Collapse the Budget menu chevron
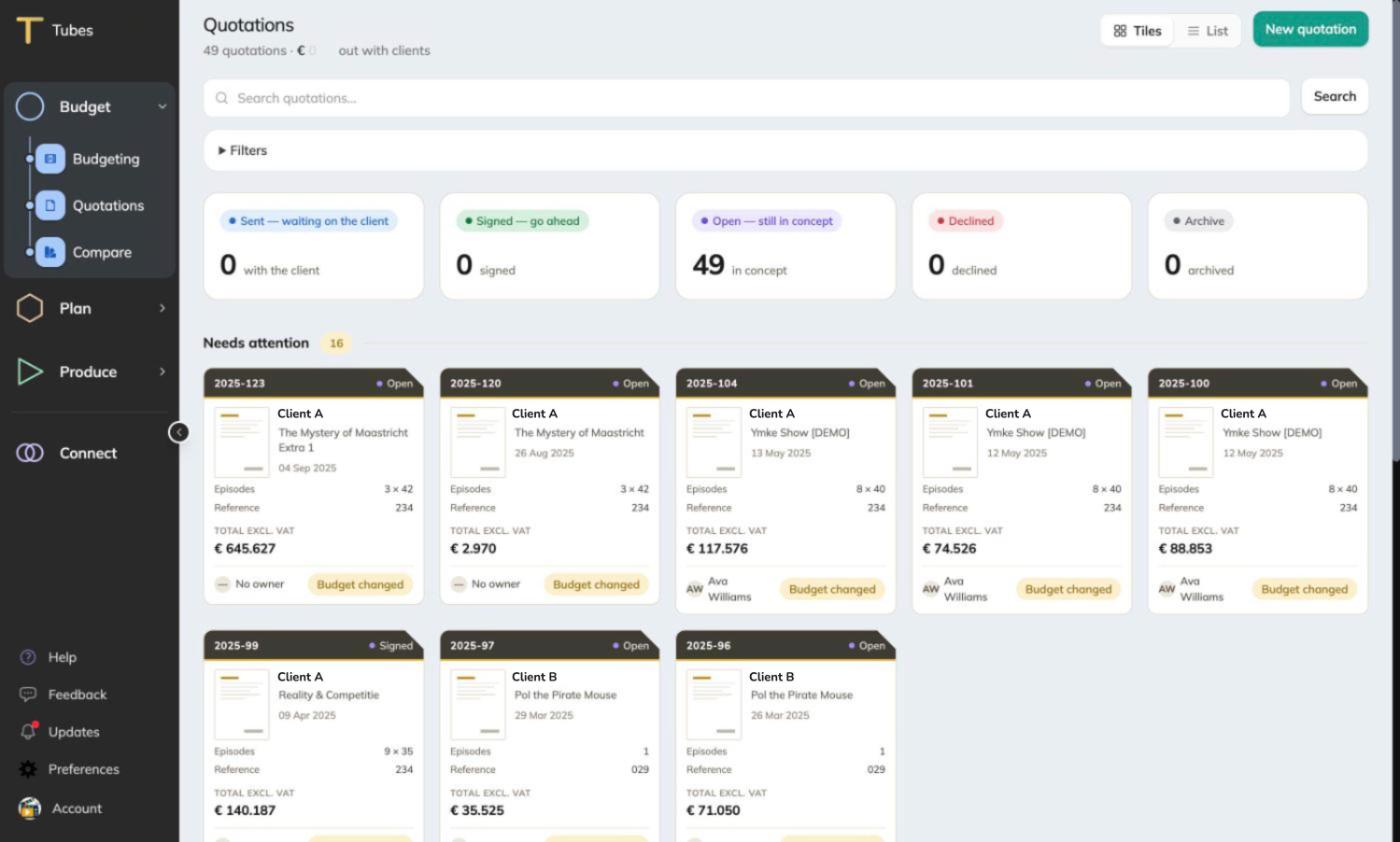The width and height of the screenshot is (1400, 842). pos(162,107)
